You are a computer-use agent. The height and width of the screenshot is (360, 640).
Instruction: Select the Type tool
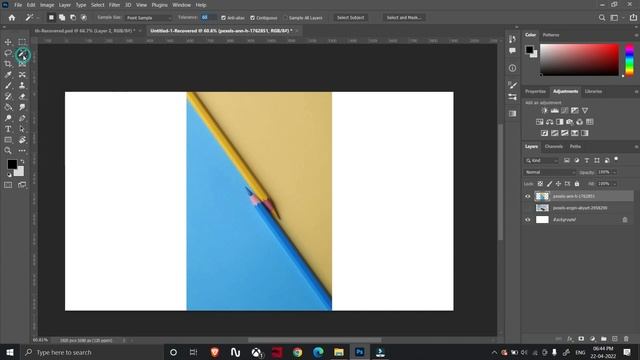pyautogui.click(x=8, y=129)
